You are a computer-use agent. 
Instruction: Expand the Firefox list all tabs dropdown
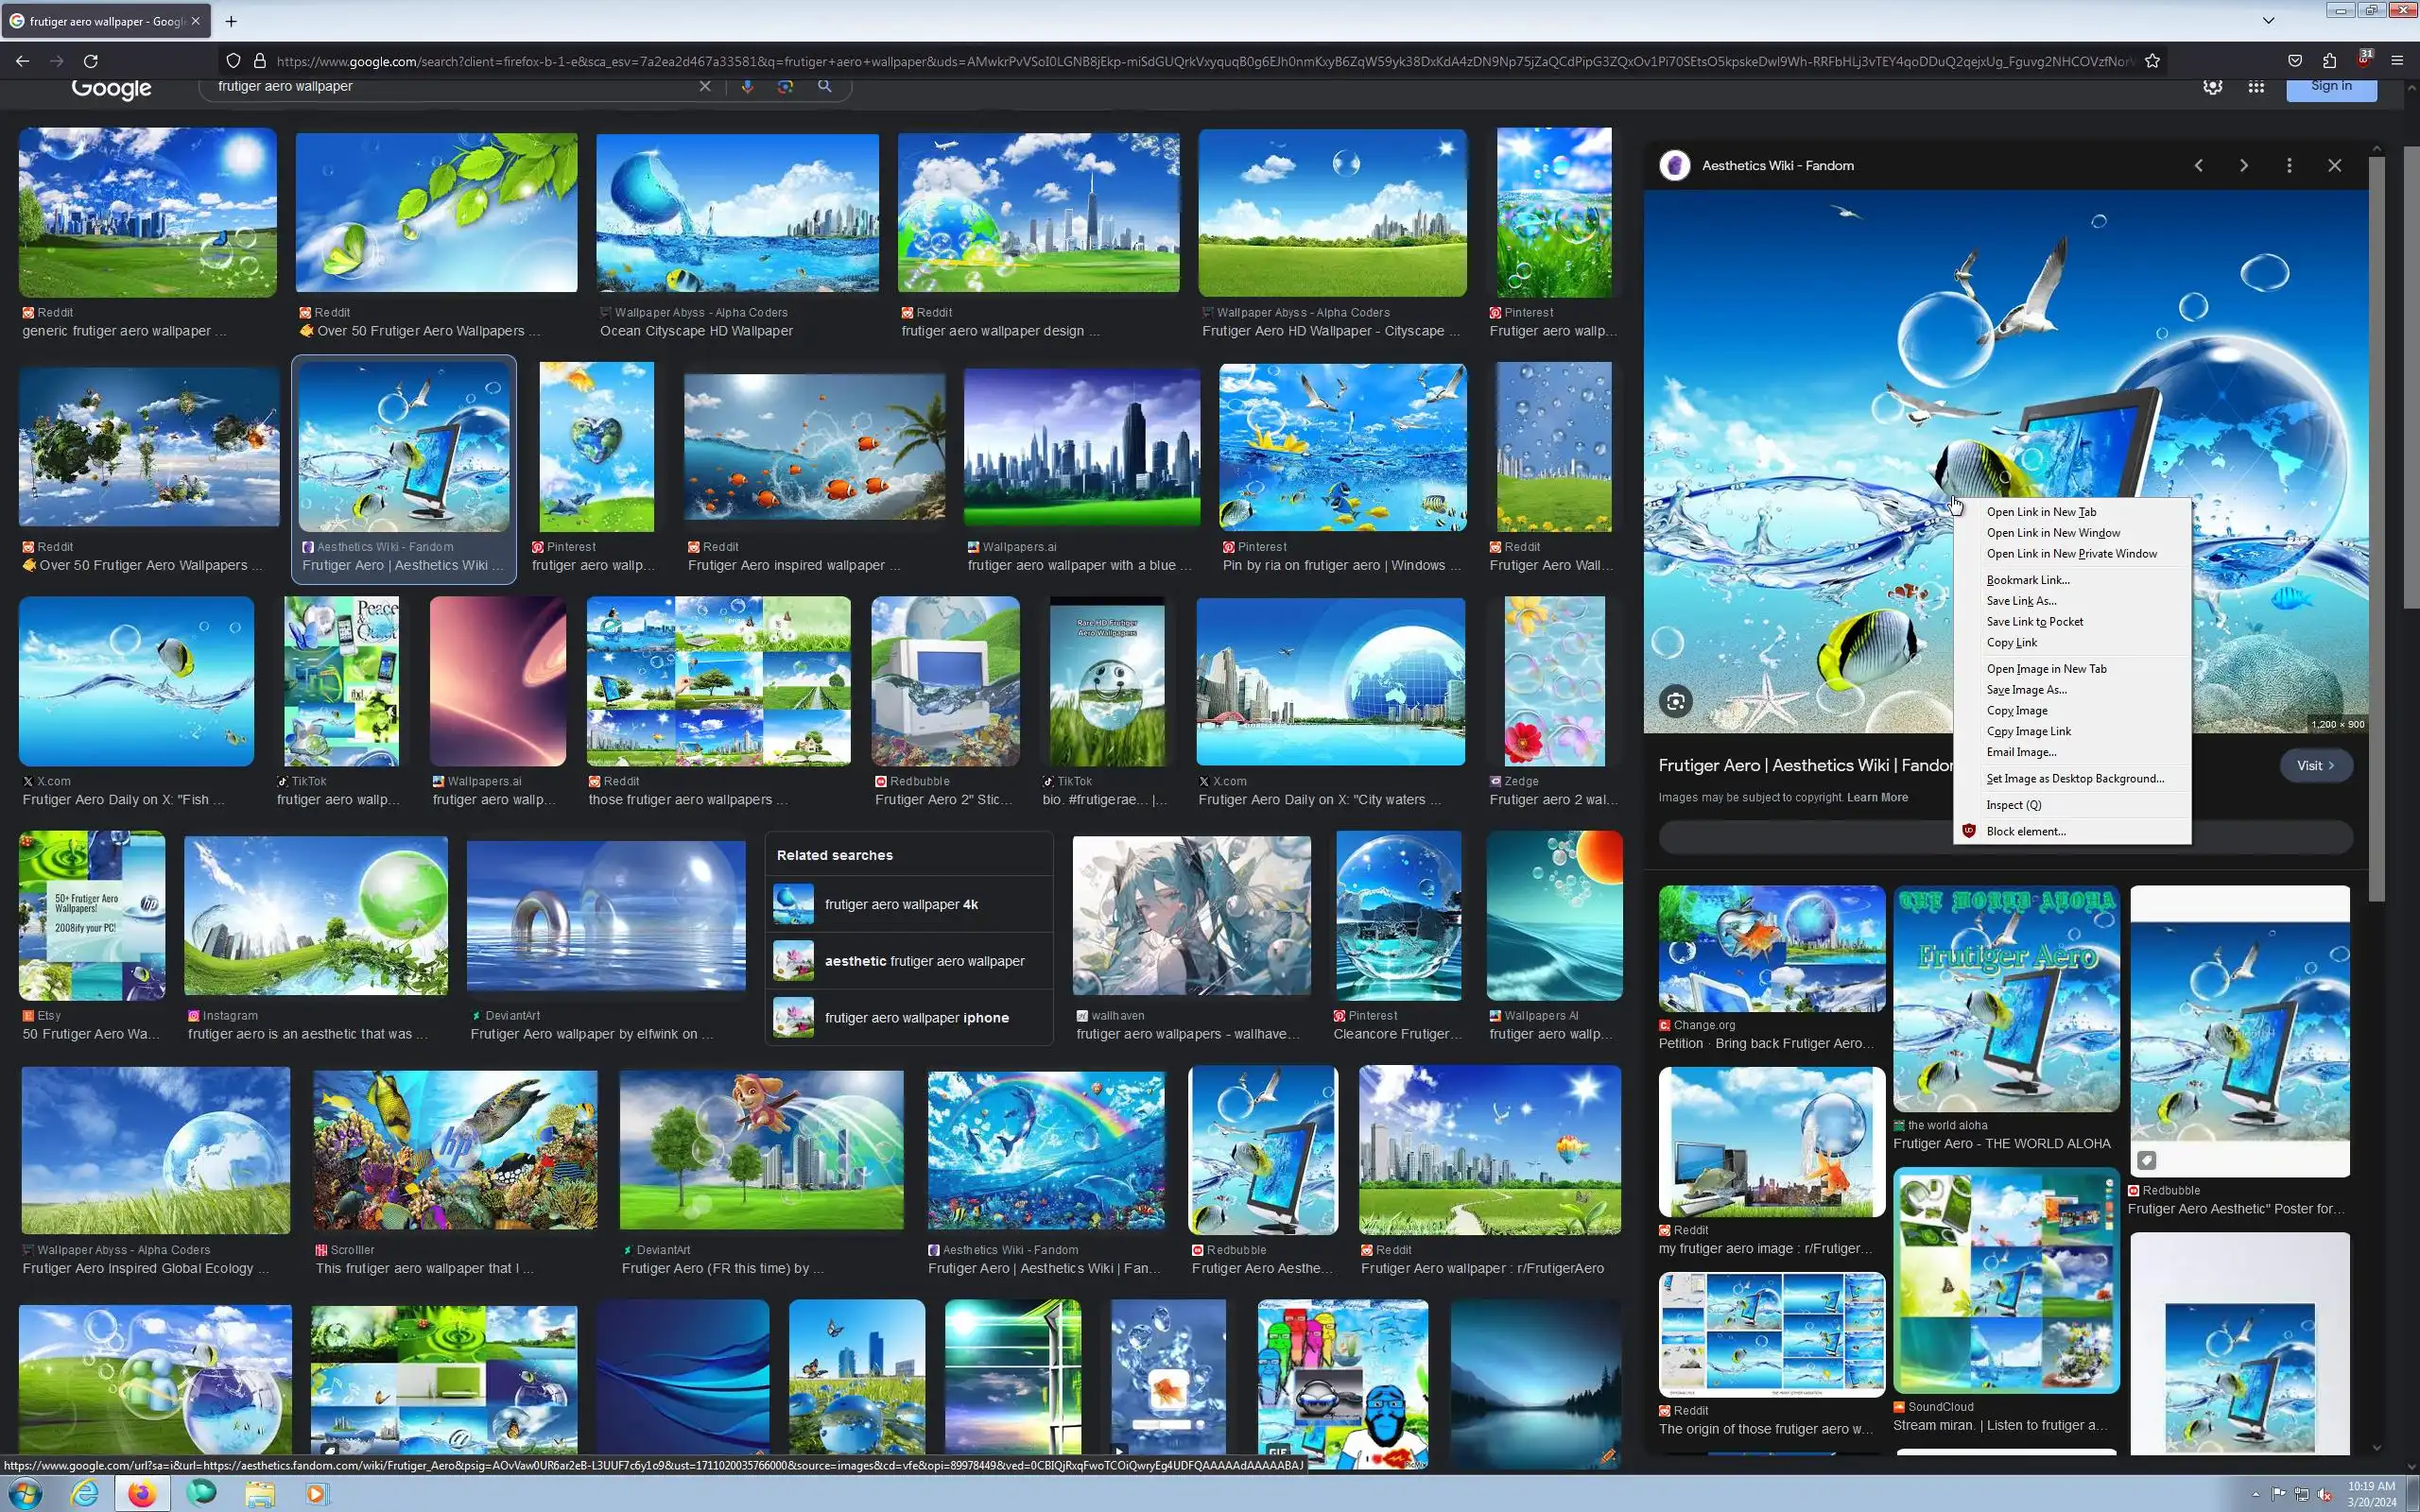(x=2268, y=20)
